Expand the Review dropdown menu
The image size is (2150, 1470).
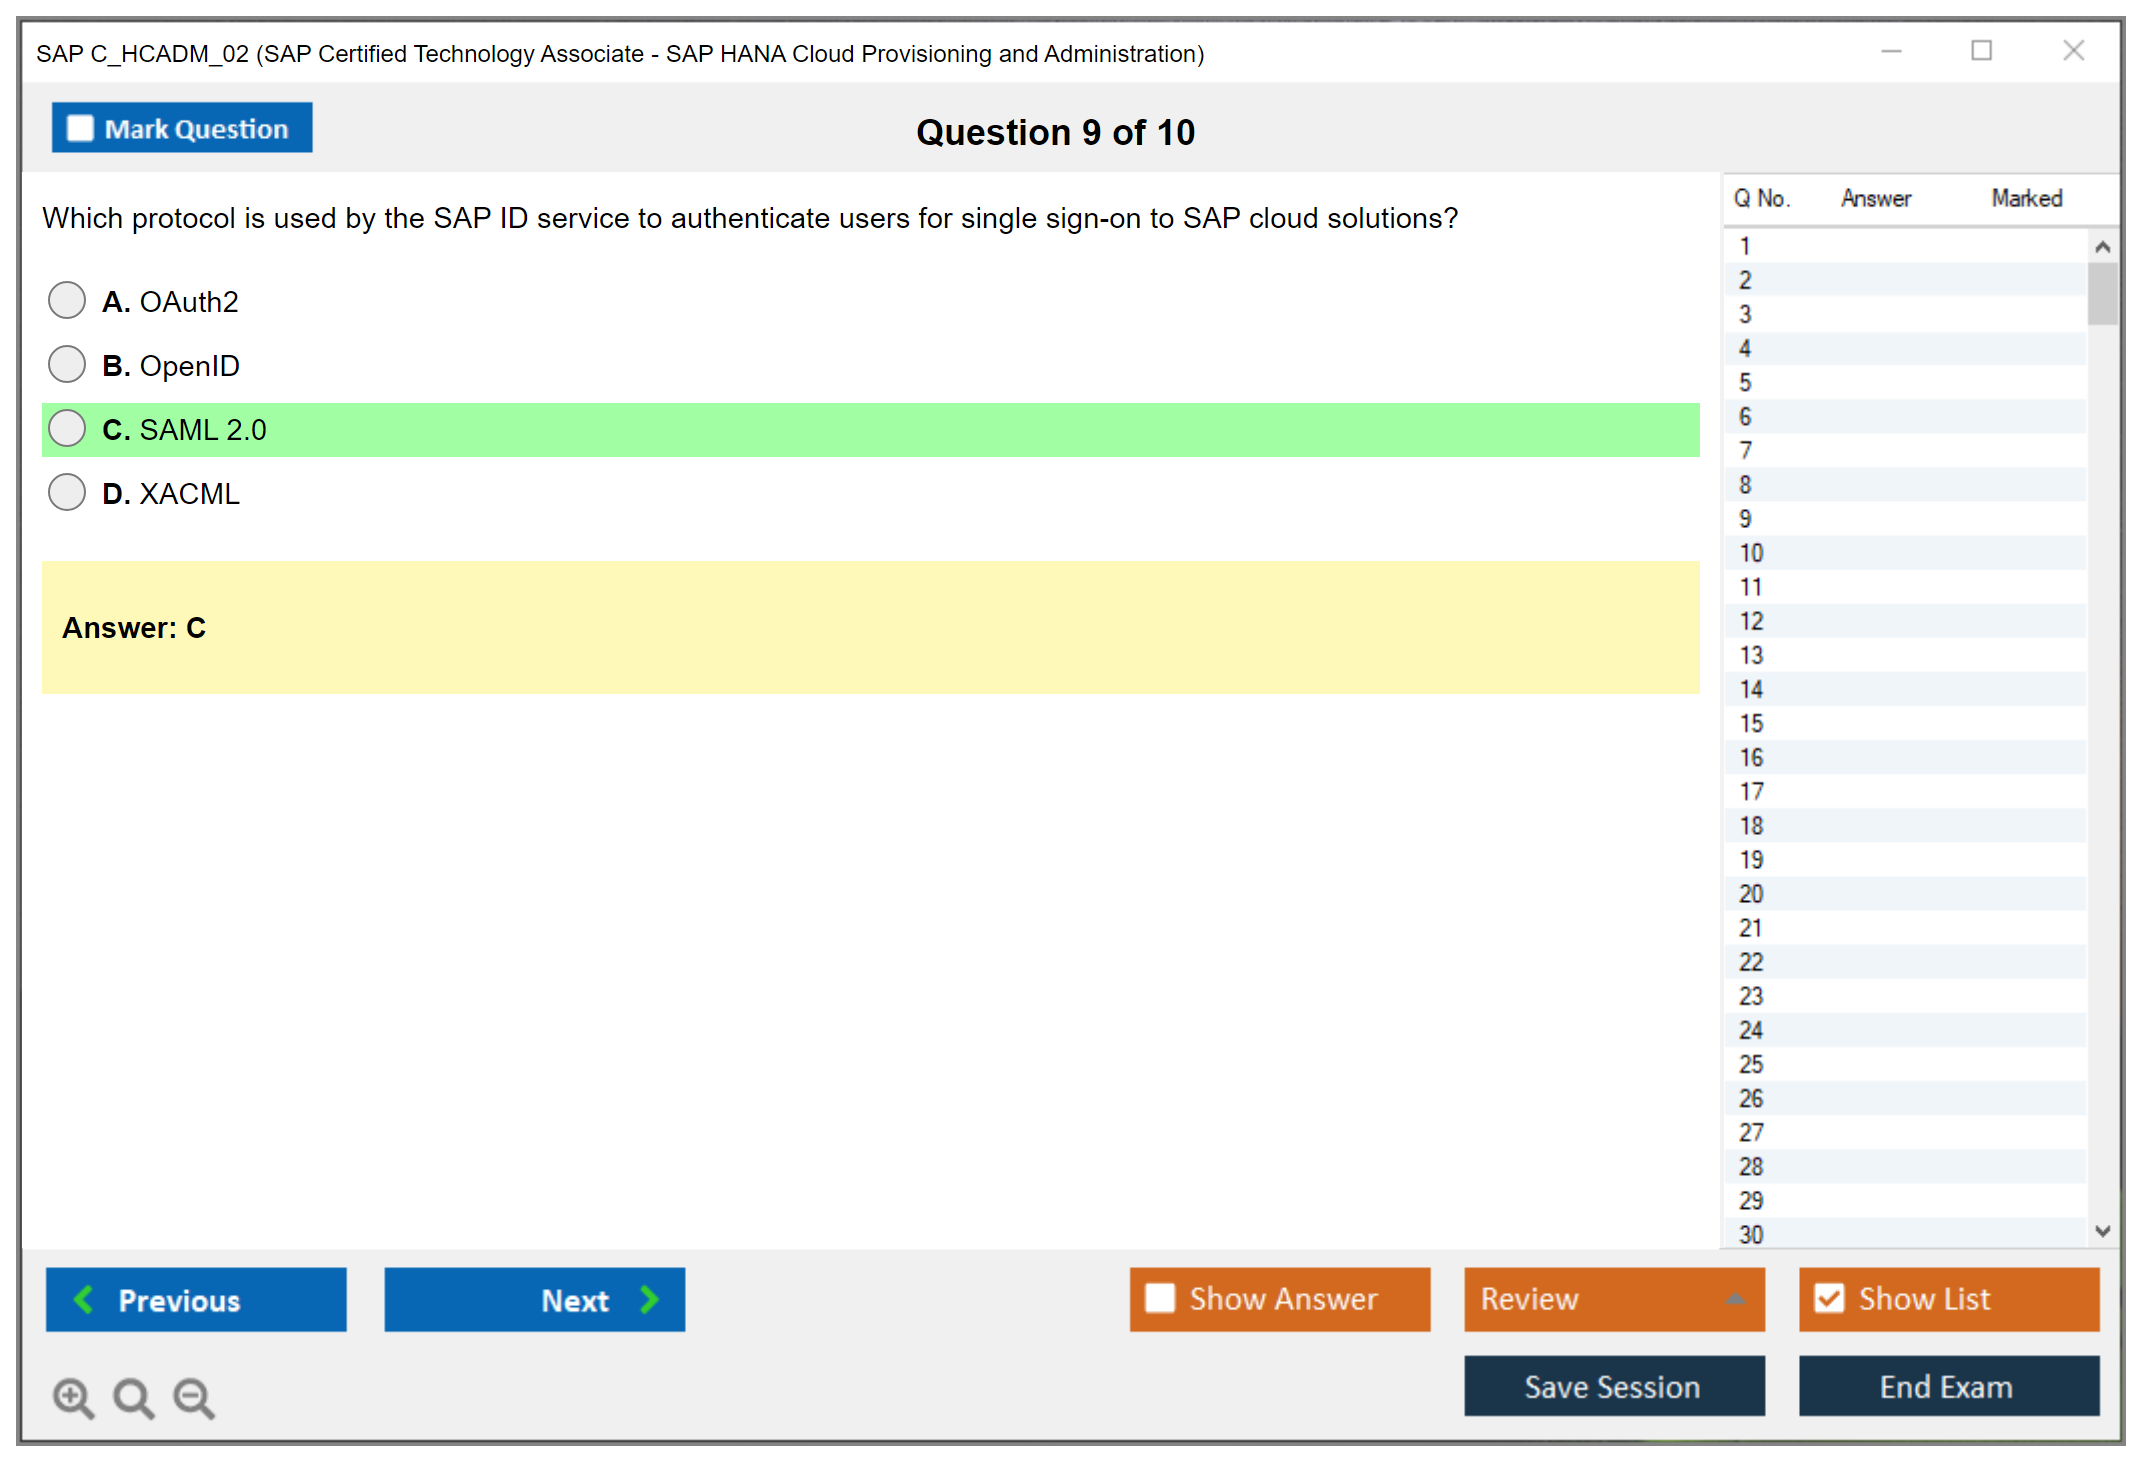pyautogui.click(x=1735, y=1299)
